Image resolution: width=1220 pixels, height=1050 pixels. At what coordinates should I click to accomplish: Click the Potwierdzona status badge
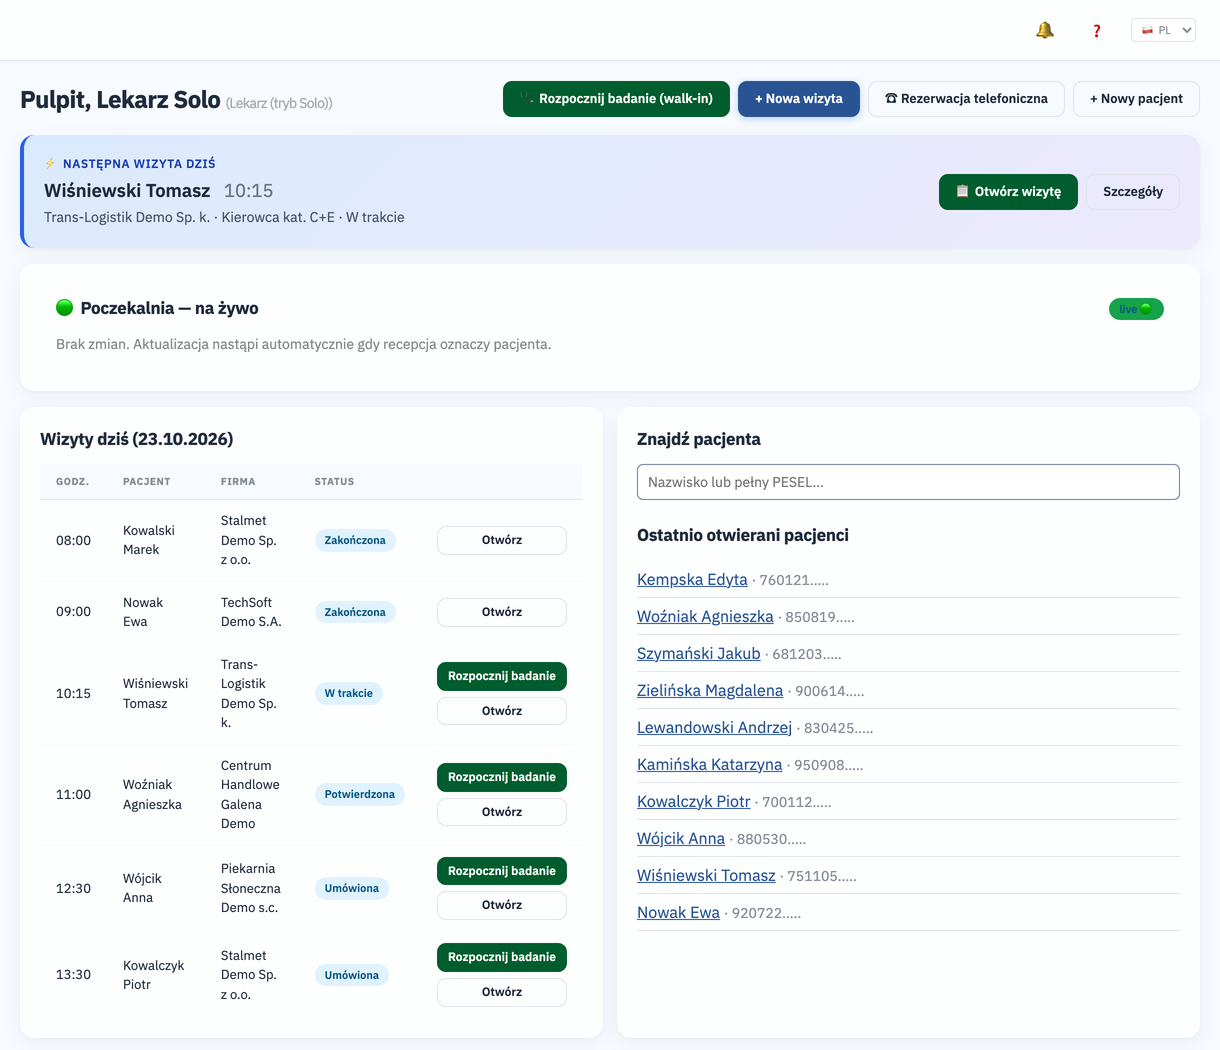[360, 794]
